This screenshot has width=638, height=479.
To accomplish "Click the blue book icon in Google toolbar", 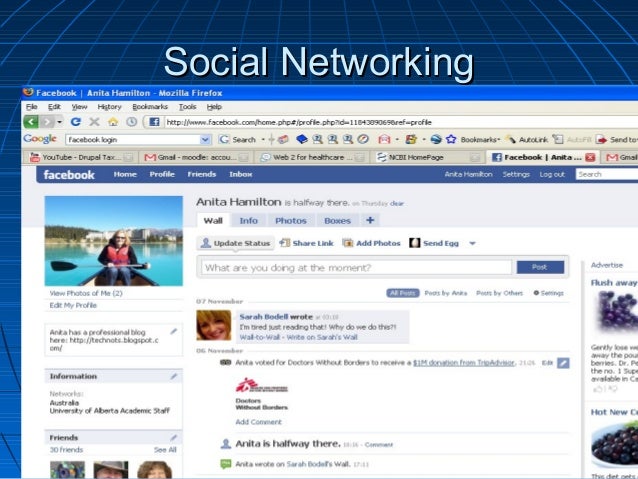I will [x=302, y=140].
